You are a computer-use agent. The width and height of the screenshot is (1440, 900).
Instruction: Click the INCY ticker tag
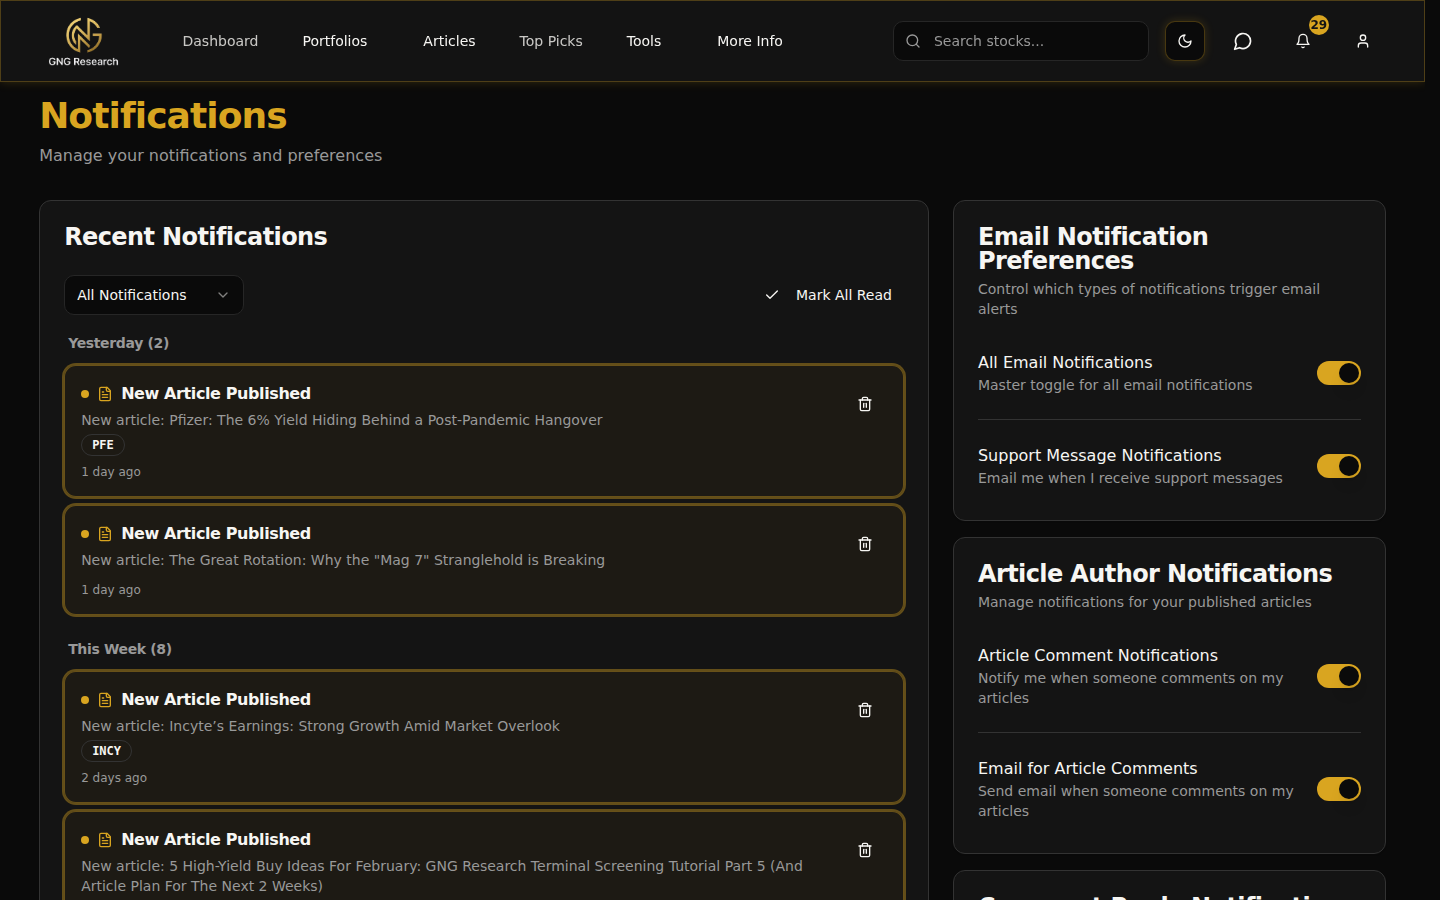(107, 751)
